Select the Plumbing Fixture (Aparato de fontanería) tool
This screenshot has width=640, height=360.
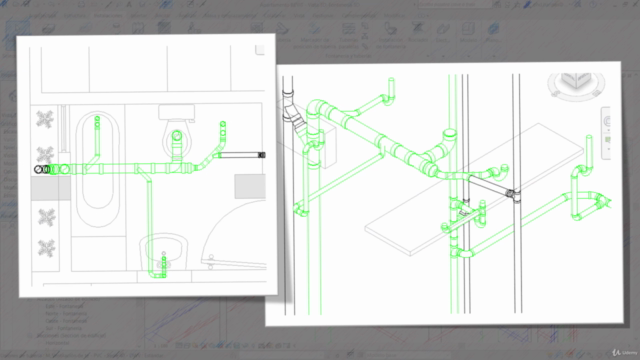[x=391, y=35]
